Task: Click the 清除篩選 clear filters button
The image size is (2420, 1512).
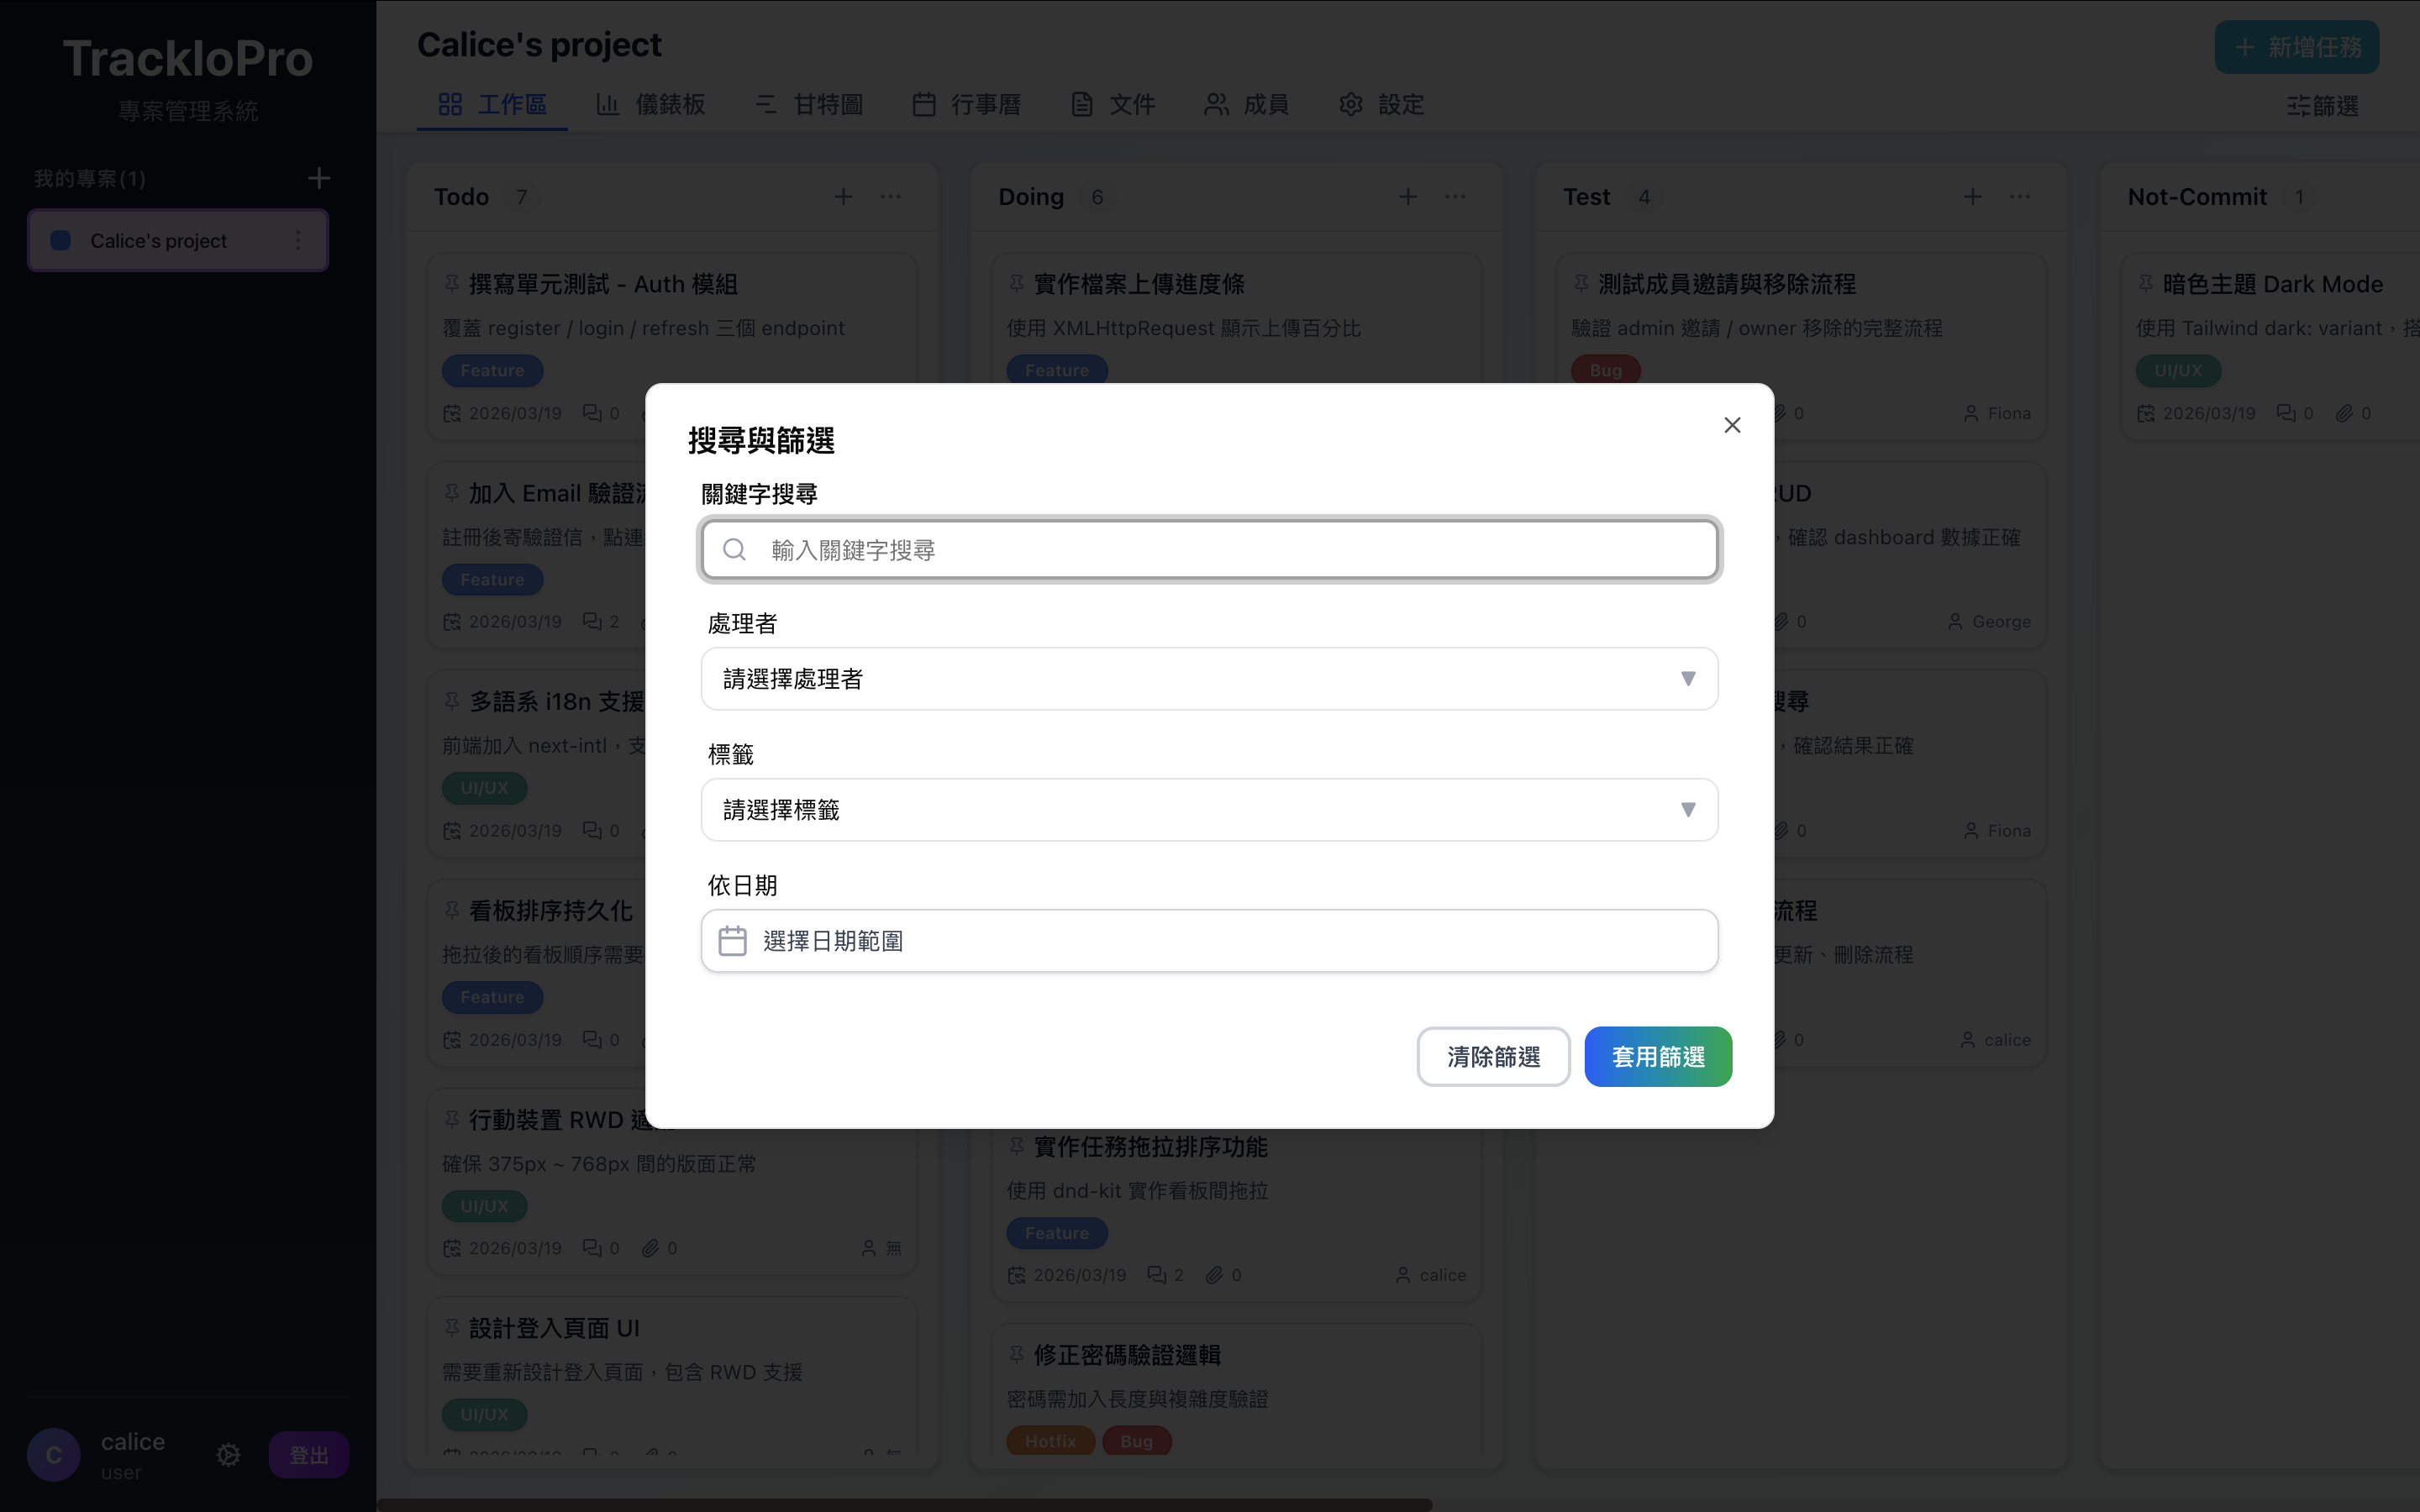Action: (x=1493, y=1056)
